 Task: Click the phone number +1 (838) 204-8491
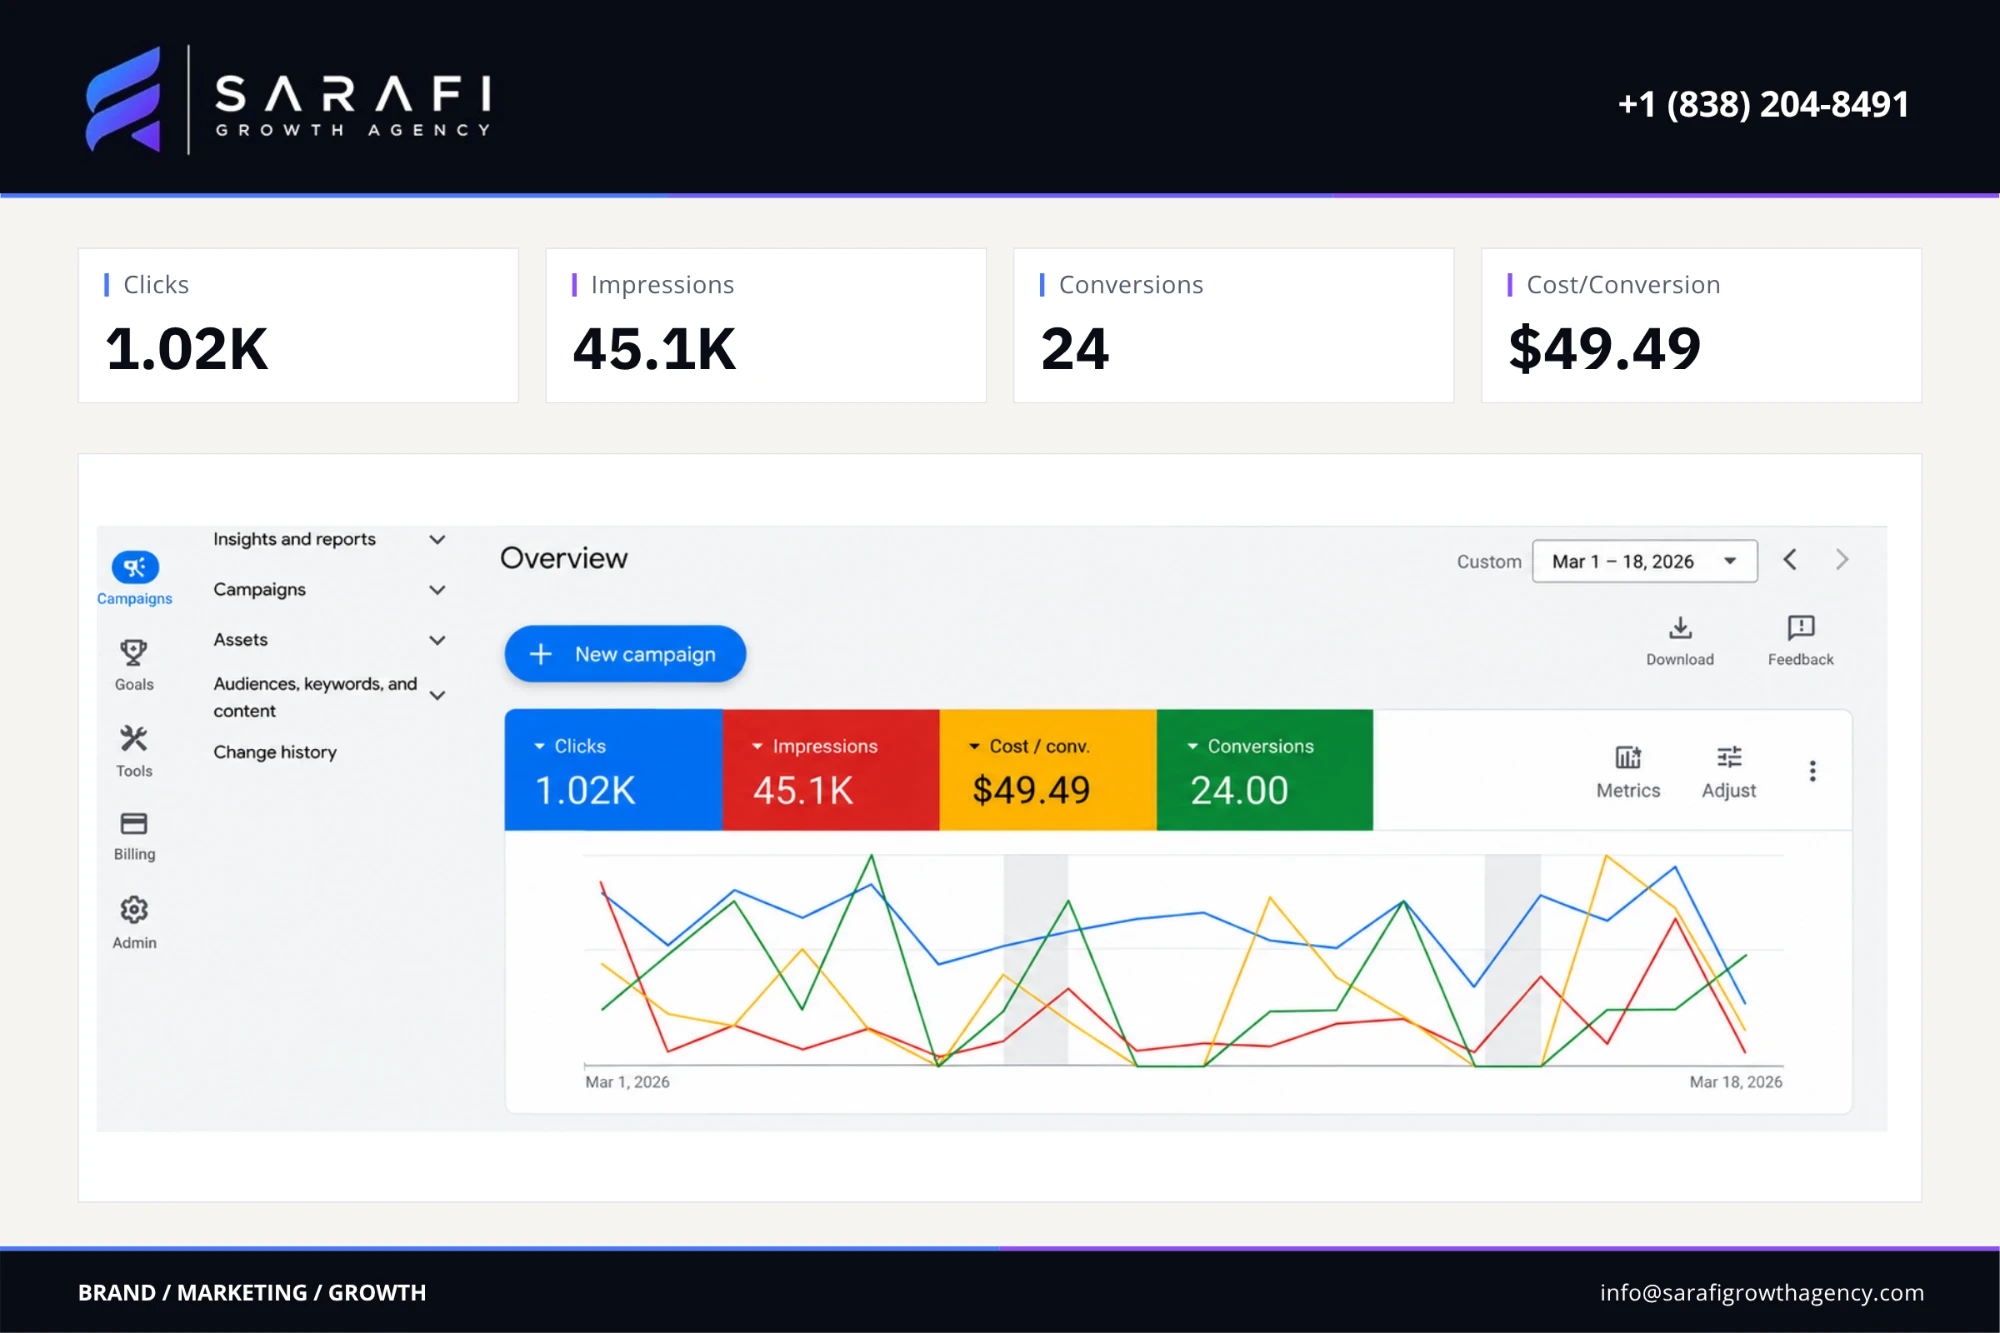coord(1763,104)
